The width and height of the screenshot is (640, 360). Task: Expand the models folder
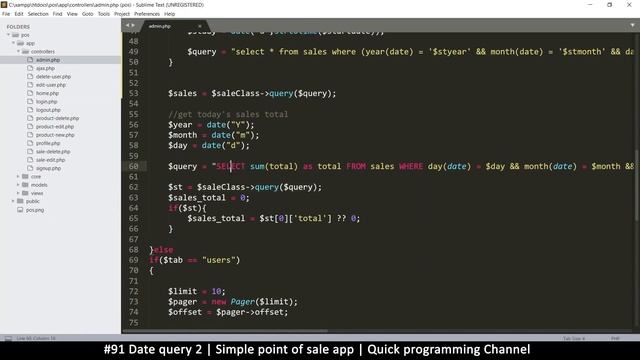pyautogui.click(x=18, y=185)
